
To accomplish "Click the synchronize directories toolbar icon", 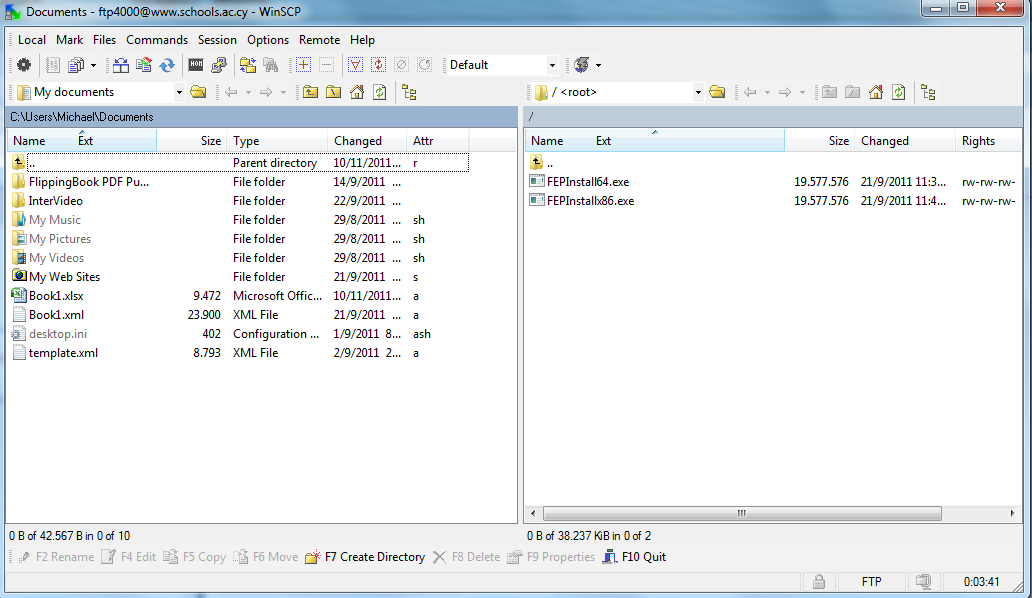I will click(x=144, y=64).
